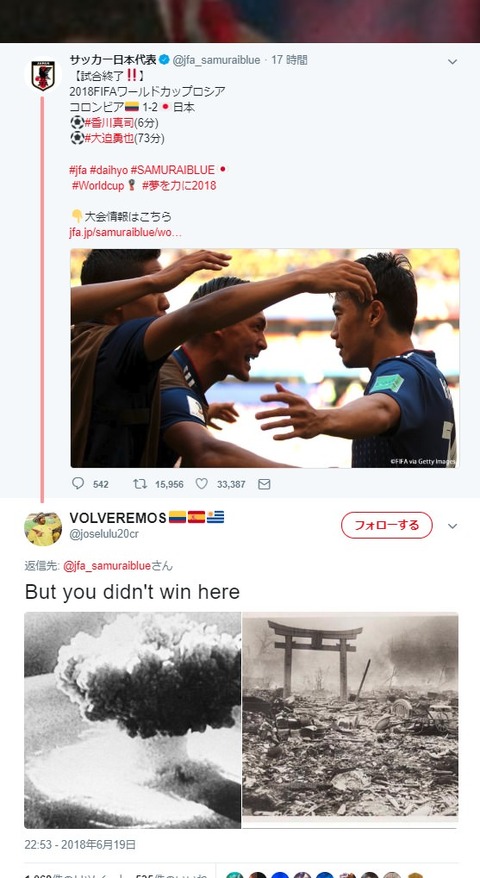
Task: Click the フォローする follow button
Action: coord(386,525)
